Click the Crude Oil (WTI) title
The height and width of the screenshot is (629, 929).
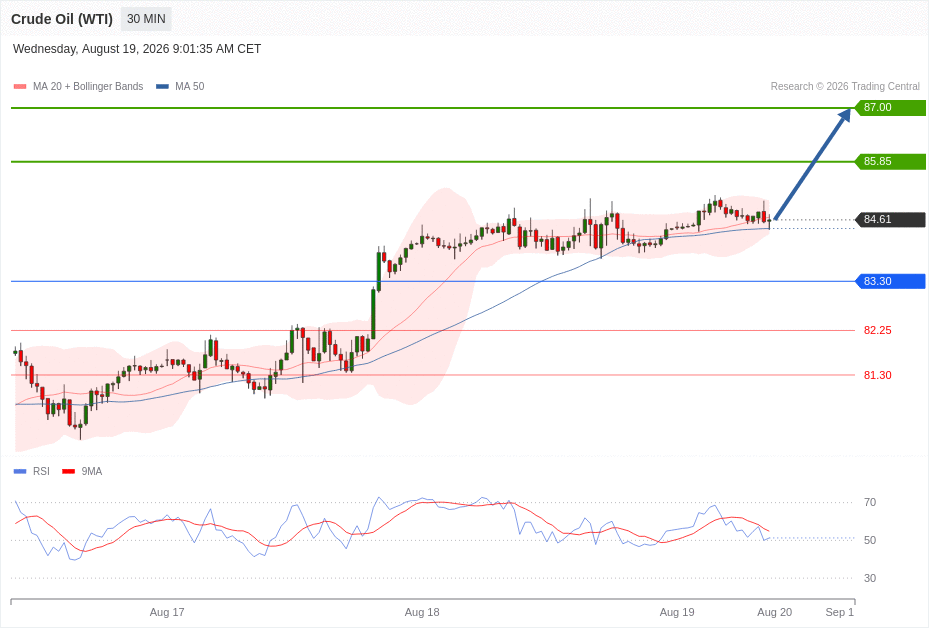pyautogui.click(x=62, y=19)
